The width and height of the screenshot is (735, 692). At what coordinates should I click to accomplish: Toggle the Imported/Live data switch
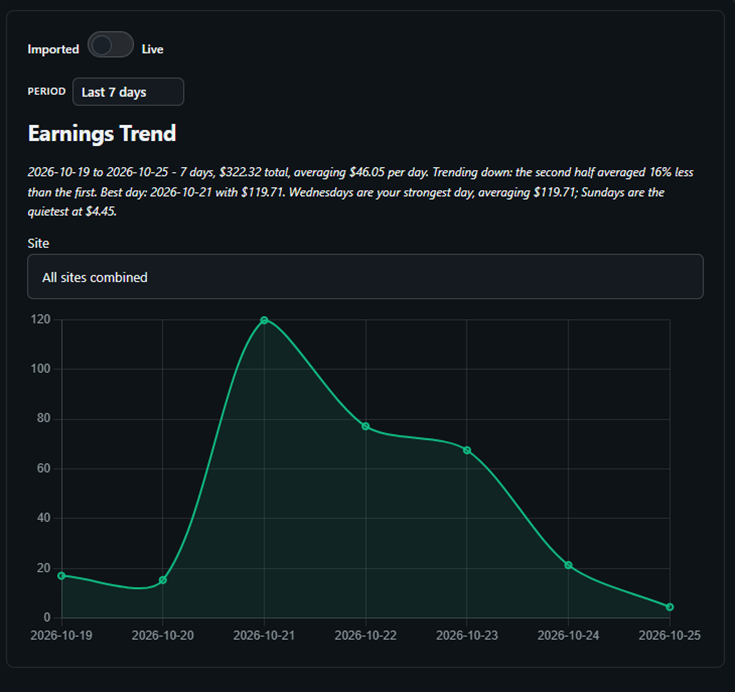point(111,45)
